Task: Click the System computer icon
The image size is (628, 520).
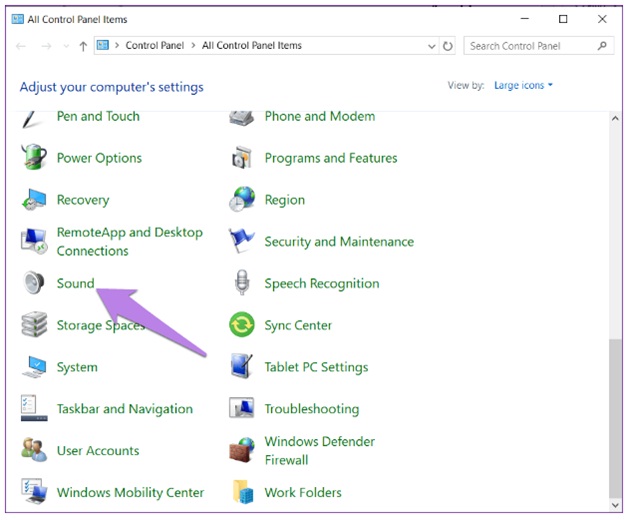Action: pyautogui.click(x=34, y=367)
